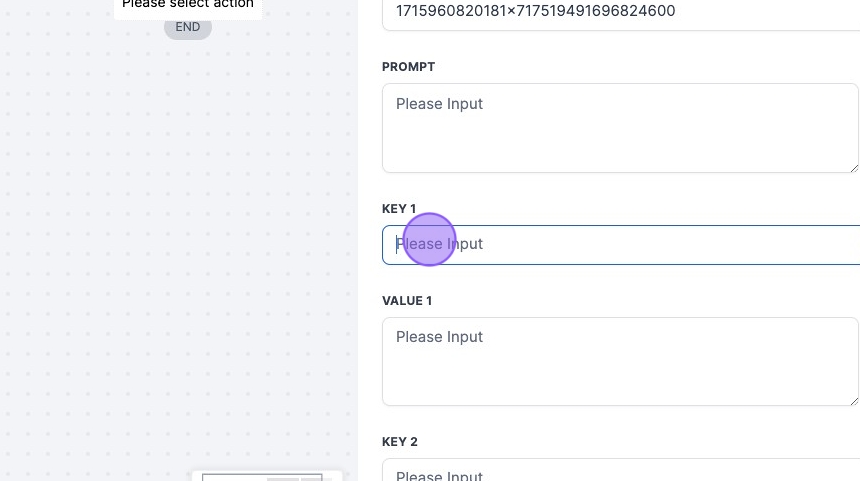Click the PROMPT textarea resize handle
This screenshot has height=481, width=860.
pos(853,167)
